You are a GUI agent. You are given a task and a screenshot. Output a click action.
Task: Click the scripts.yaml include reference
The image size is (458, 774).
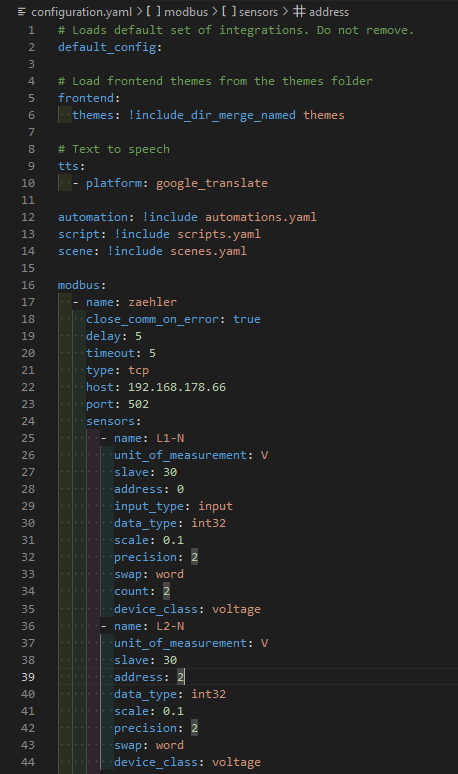219,234
